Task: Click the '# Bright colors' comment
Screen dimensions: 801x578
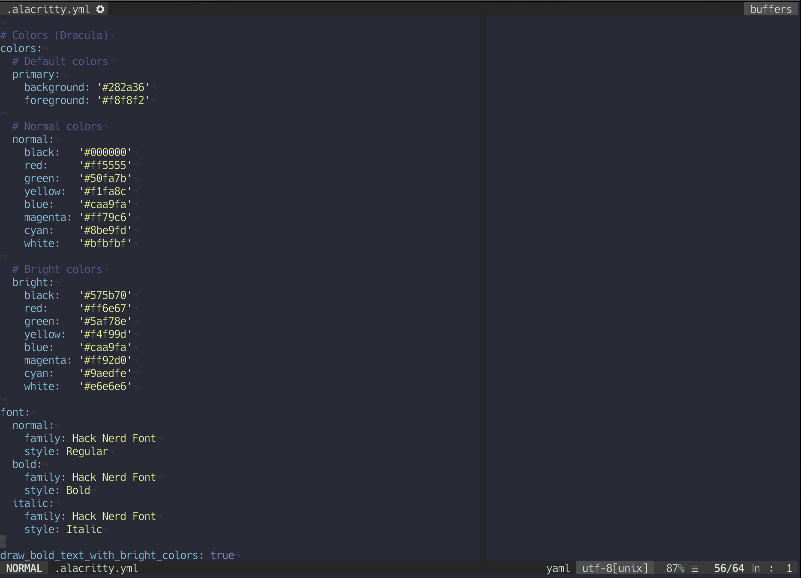Action: 57,269
